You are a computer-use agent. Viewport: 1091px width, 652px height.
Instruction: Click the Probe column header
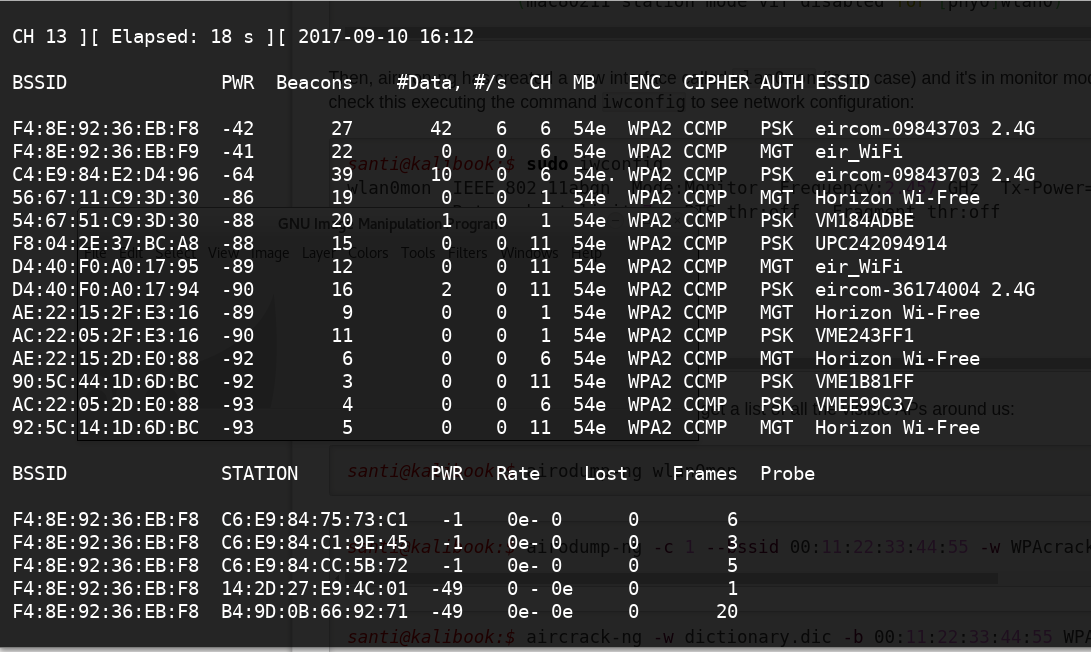click(x=787, y=473)
